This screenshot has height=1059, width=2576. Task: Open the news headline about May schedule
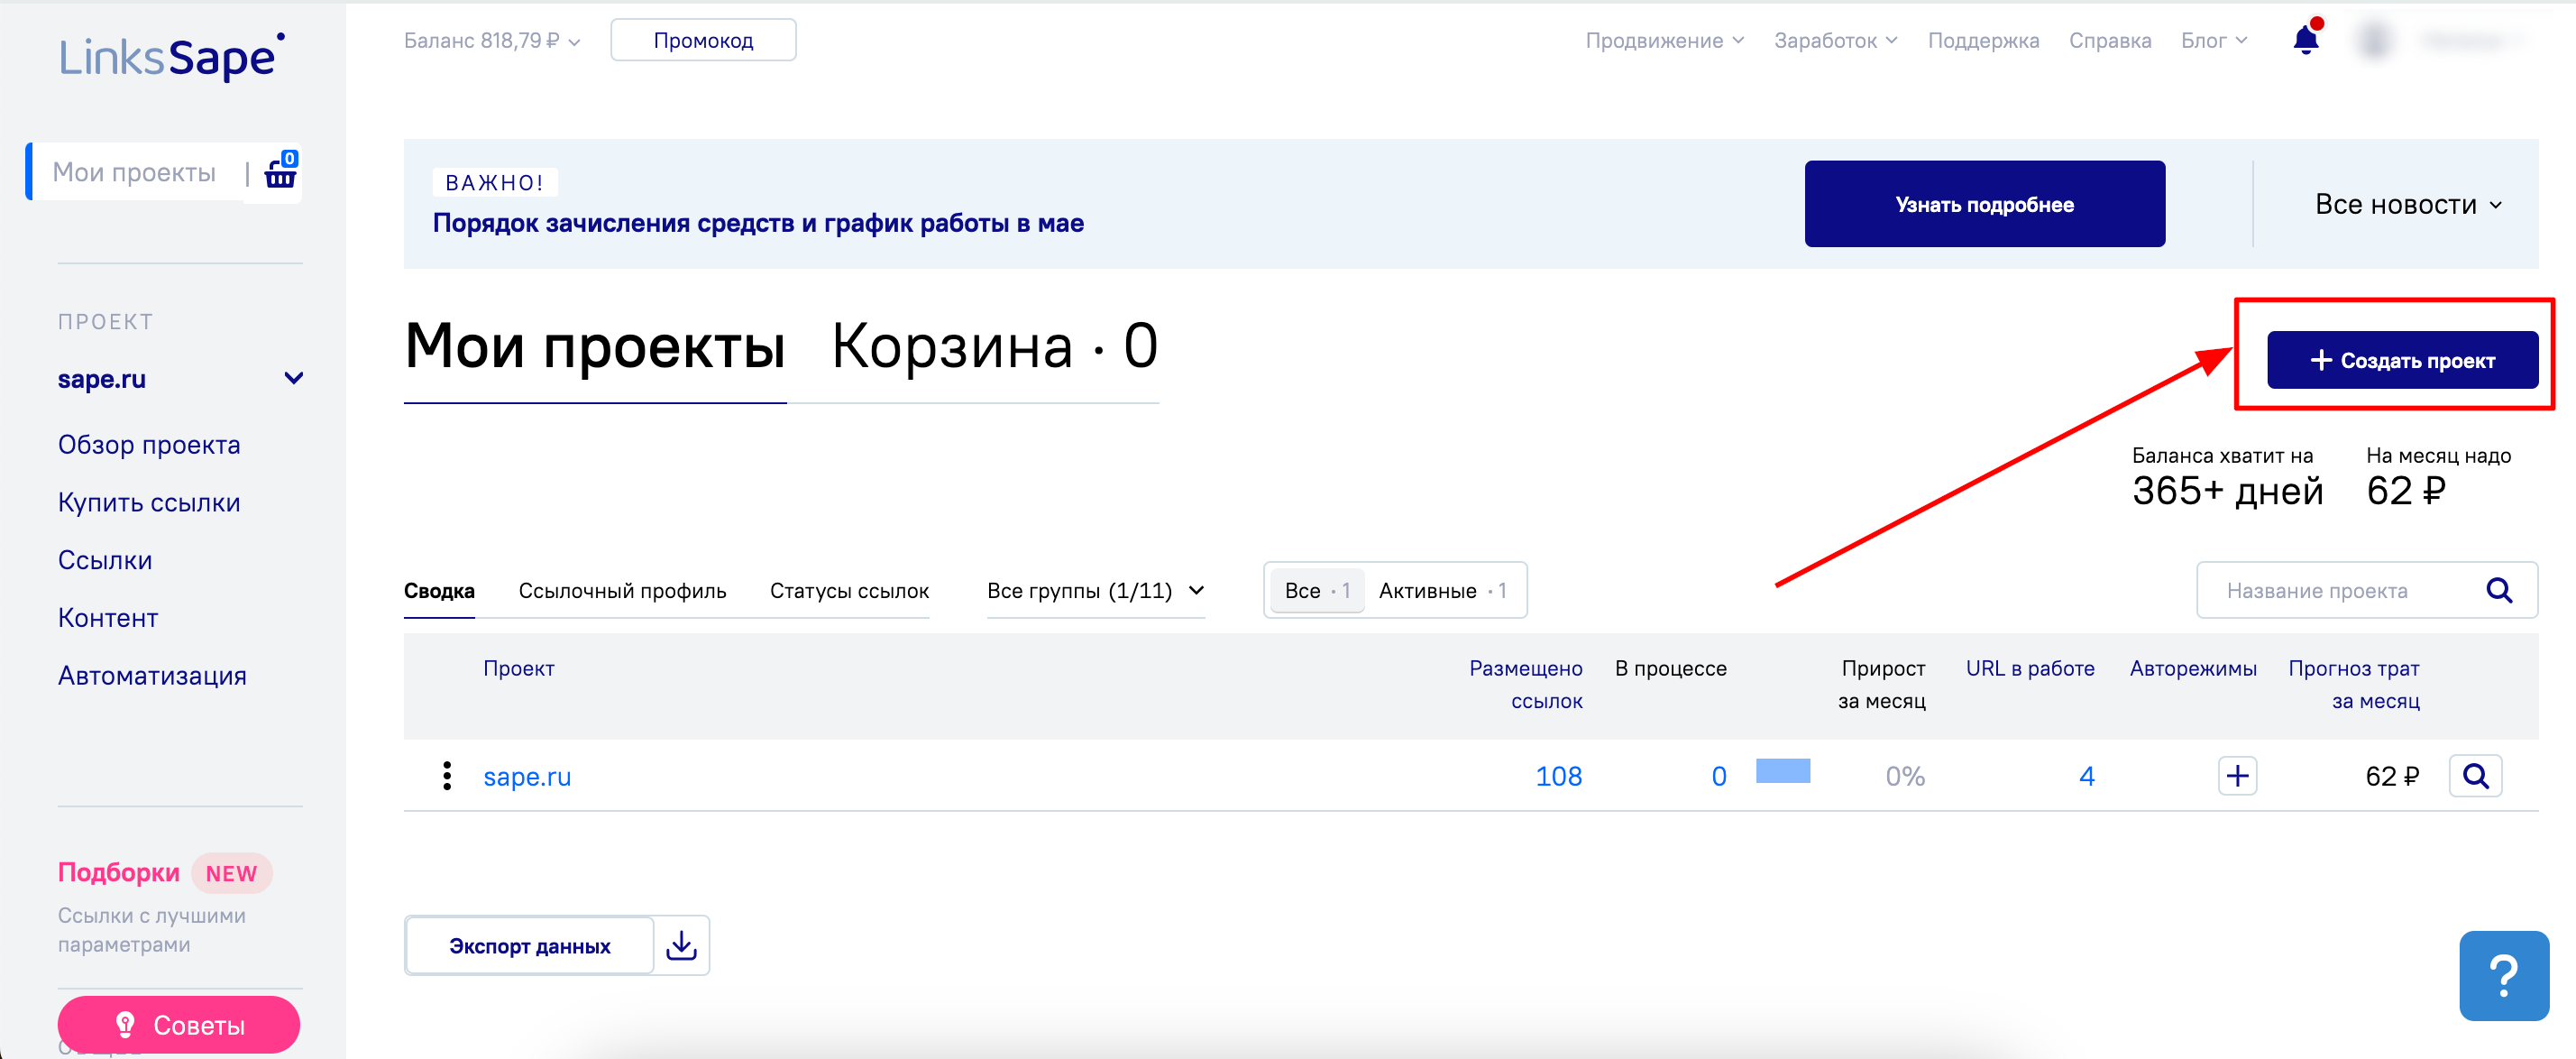[x=758, y=223]
